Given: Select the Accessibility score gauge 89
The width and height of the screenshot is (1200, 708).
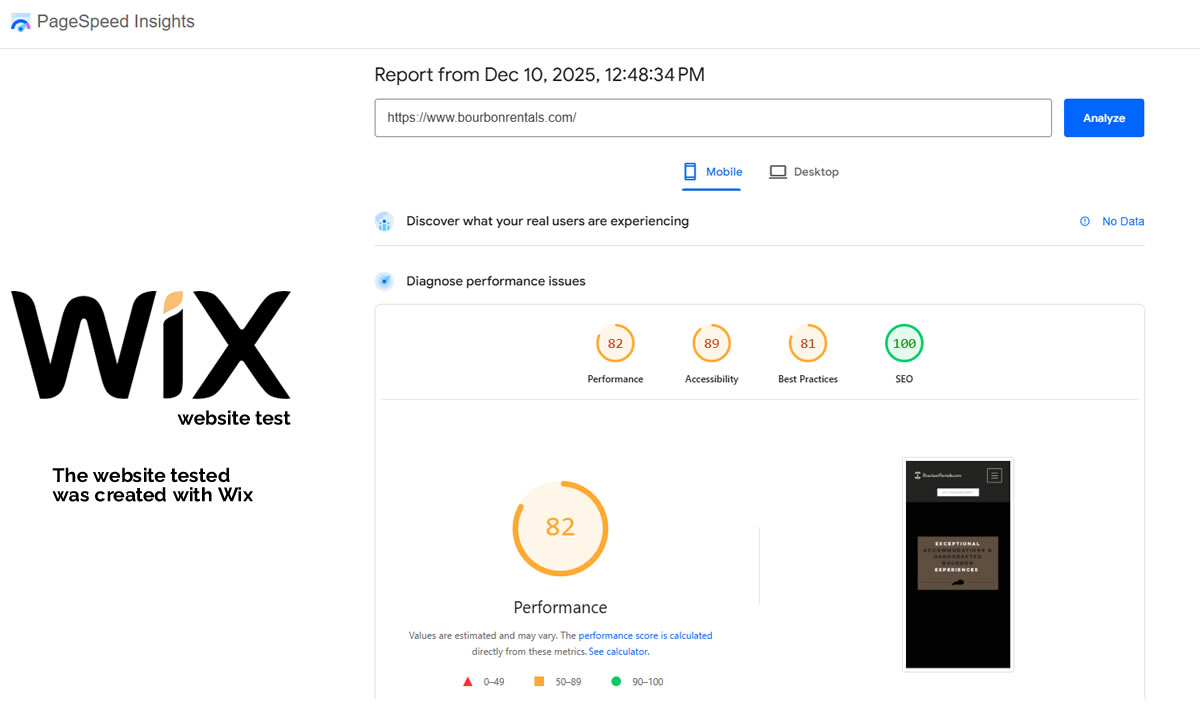Looking at the screenshot, I should coord(711,344).
